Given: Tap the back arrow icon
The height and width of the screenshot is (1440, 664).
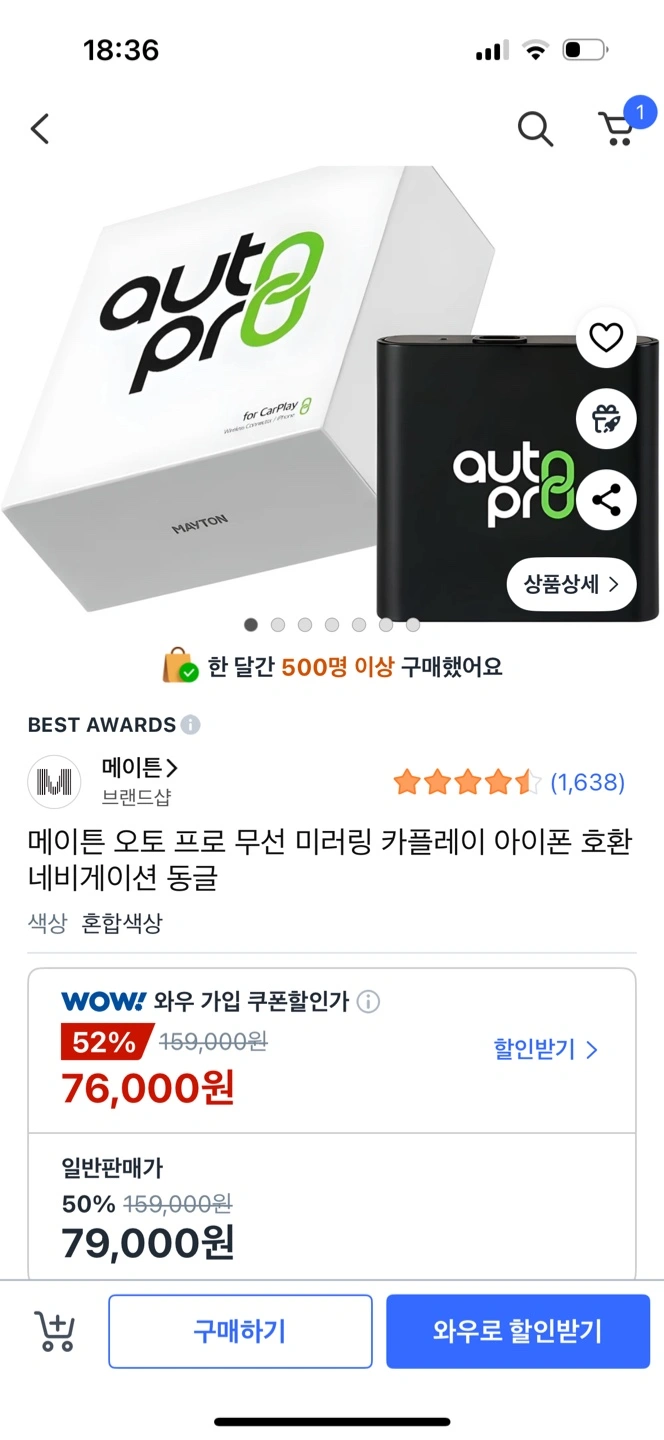Looking at the screenshot, I should [40, 129].
